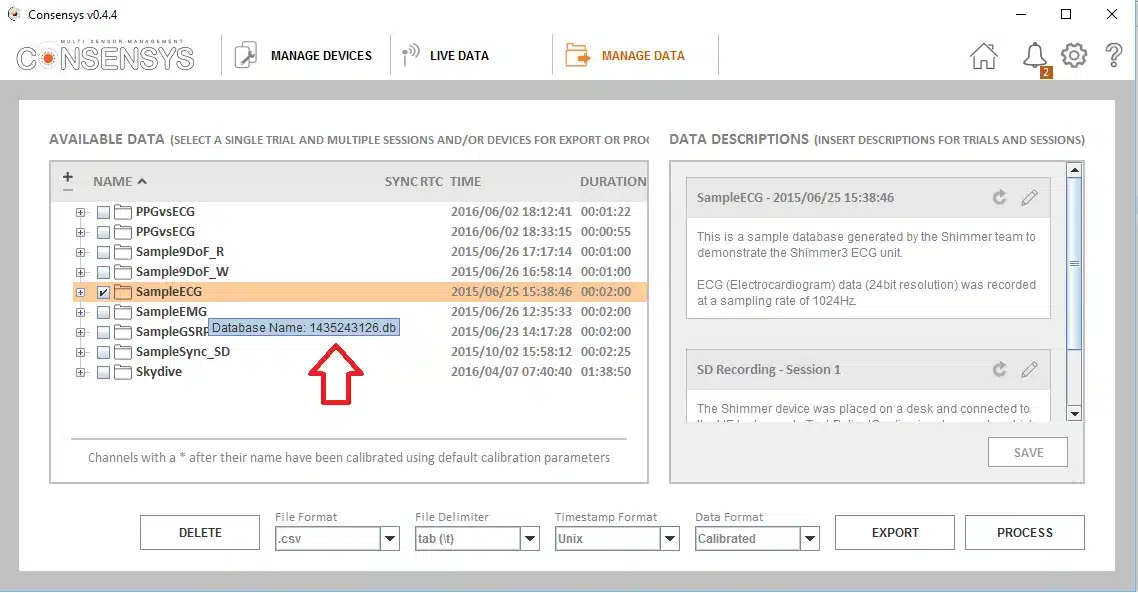Click the descriptions scrollbar up arrow
Viewport: 1138px width, 593px height.
(1075, 170)
